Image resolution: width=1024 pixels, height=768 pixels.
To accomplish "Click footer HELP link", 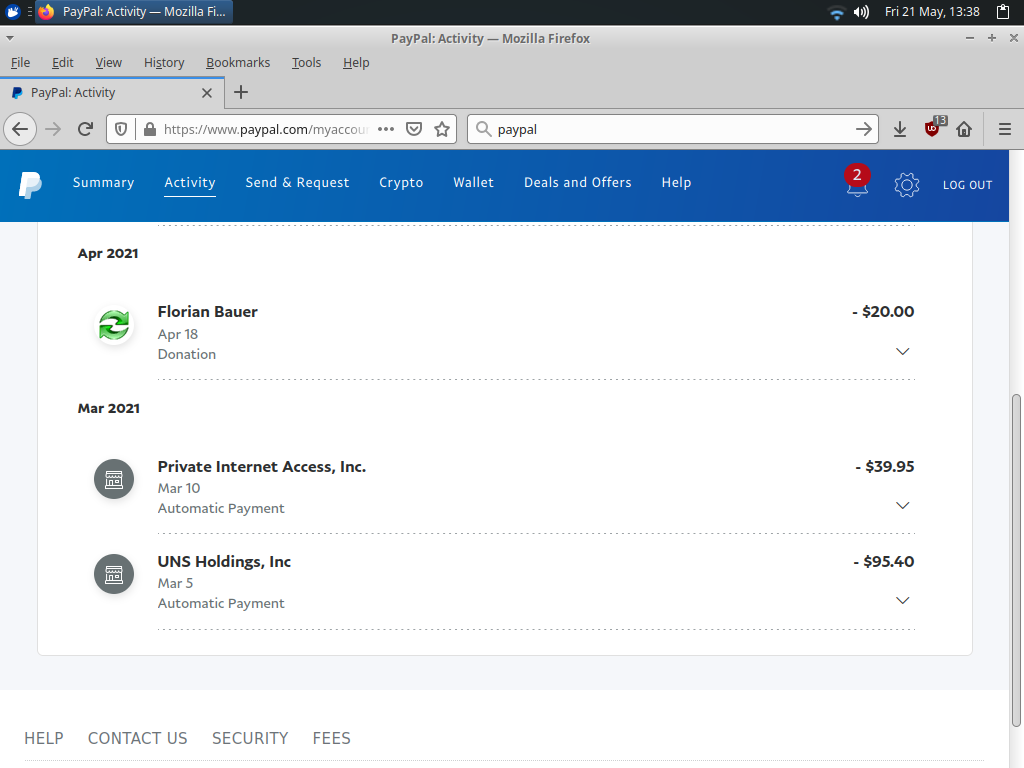I will [44, 739].
